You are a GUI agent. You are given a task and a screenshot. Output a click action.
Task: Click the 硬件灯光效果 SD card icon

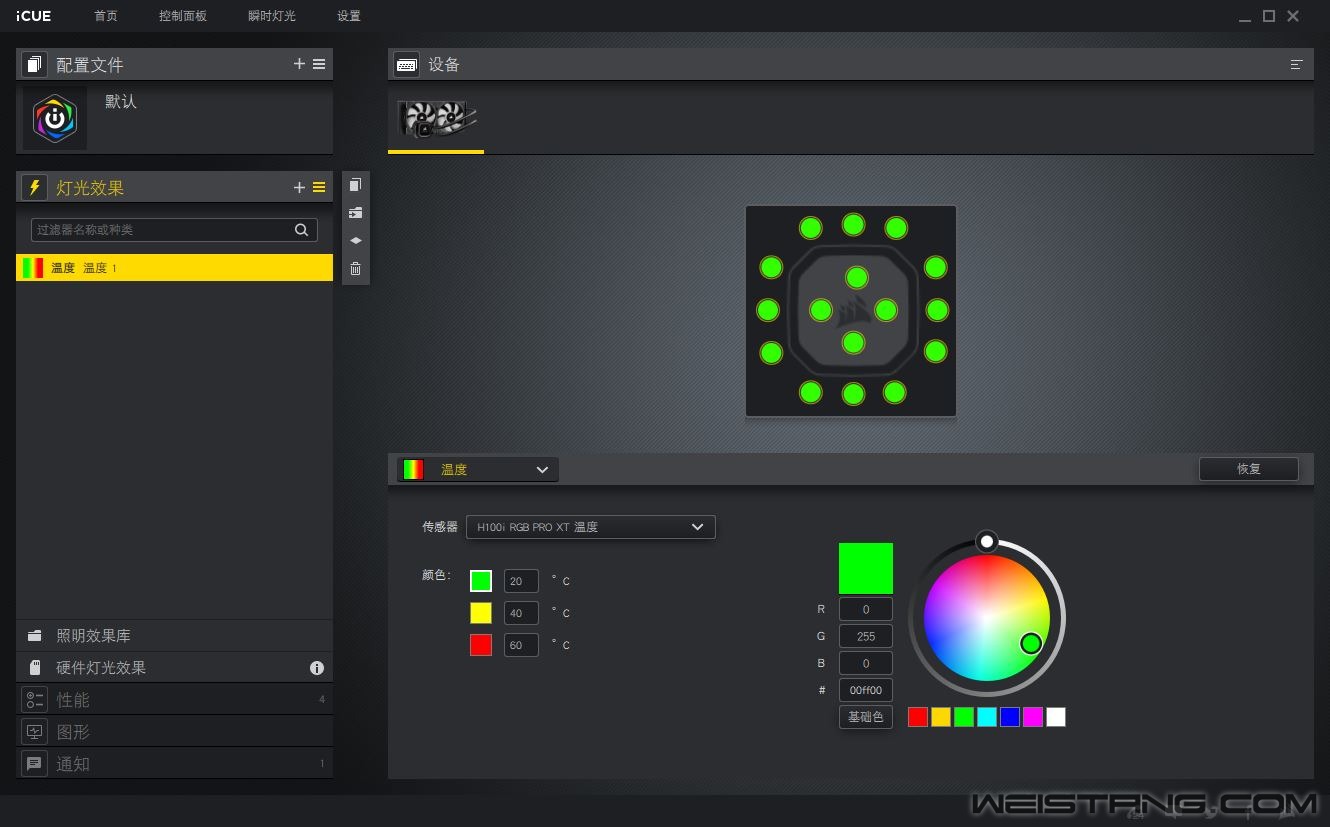coord(35,668)
